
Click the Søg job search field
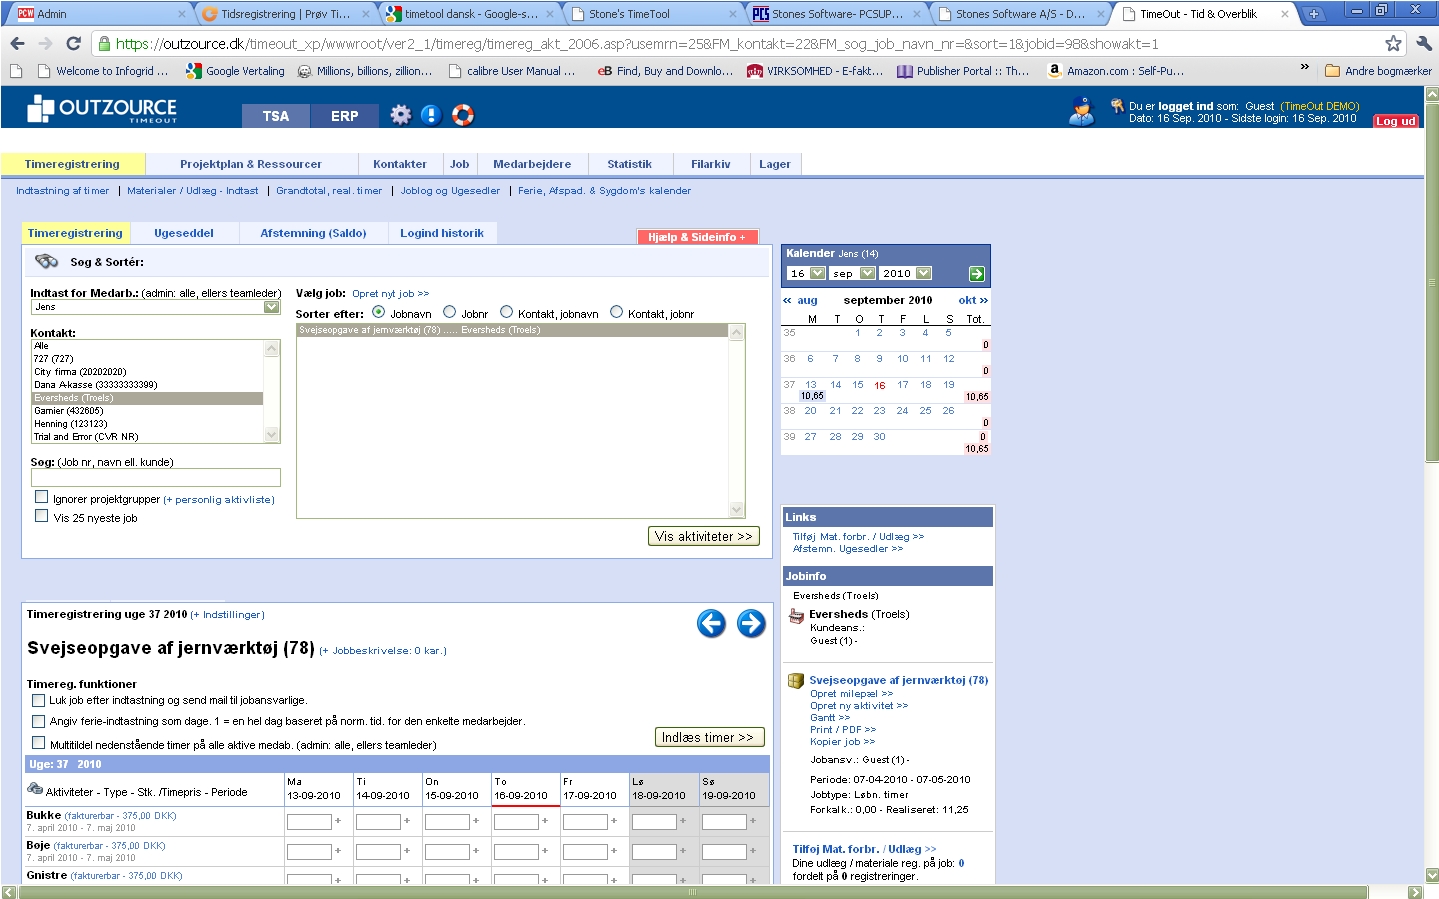155,478
